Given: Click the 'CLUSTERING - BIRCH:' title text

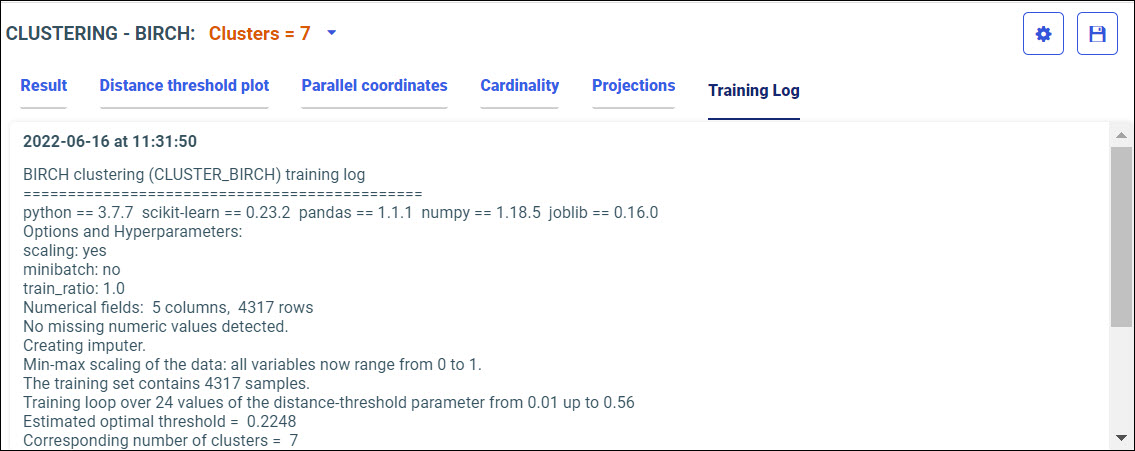Looking at the screenshot, I should tap(101, 33).
